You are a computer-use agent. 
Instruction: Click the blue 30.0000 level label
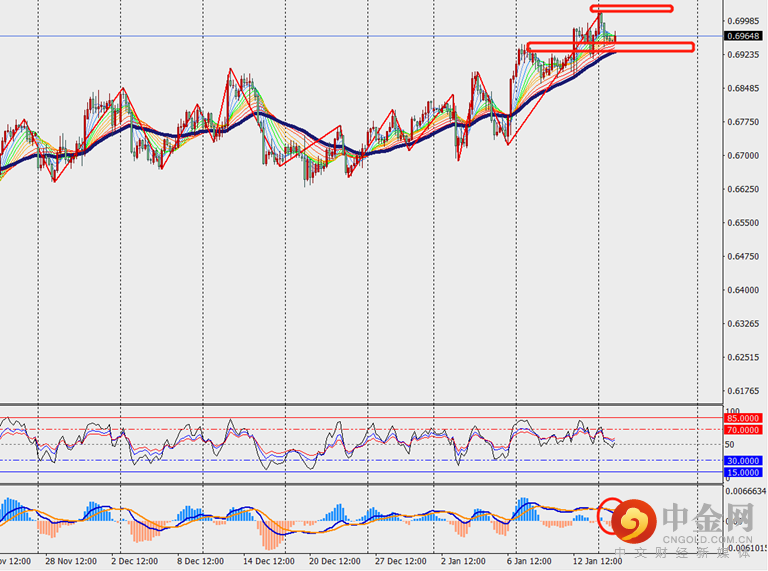pos(744,460)
